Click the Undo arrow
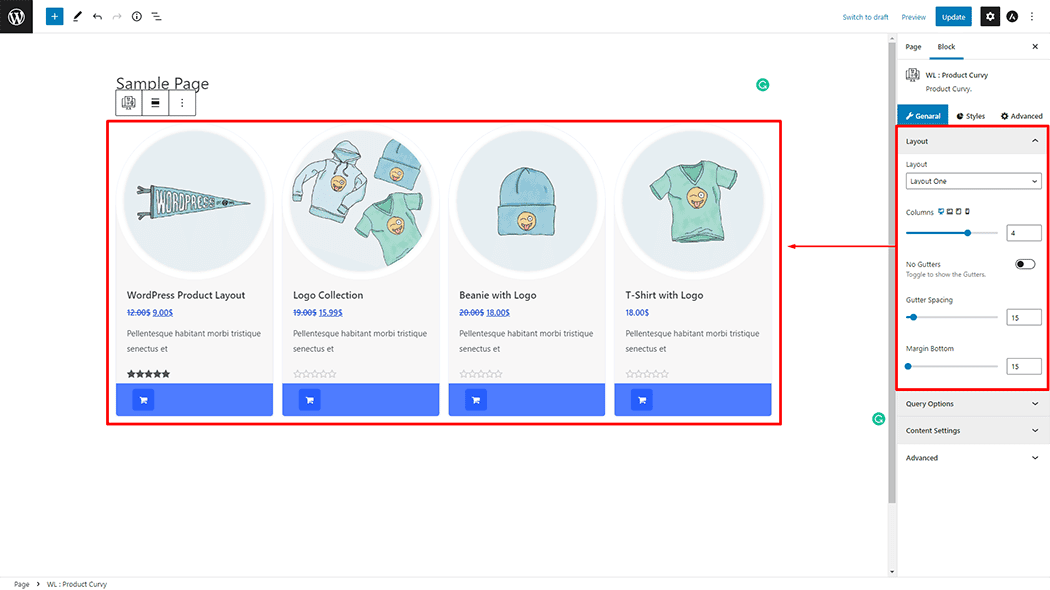Image resolution: width=1050 pixels, height=590 pixels. coord(97,17)
